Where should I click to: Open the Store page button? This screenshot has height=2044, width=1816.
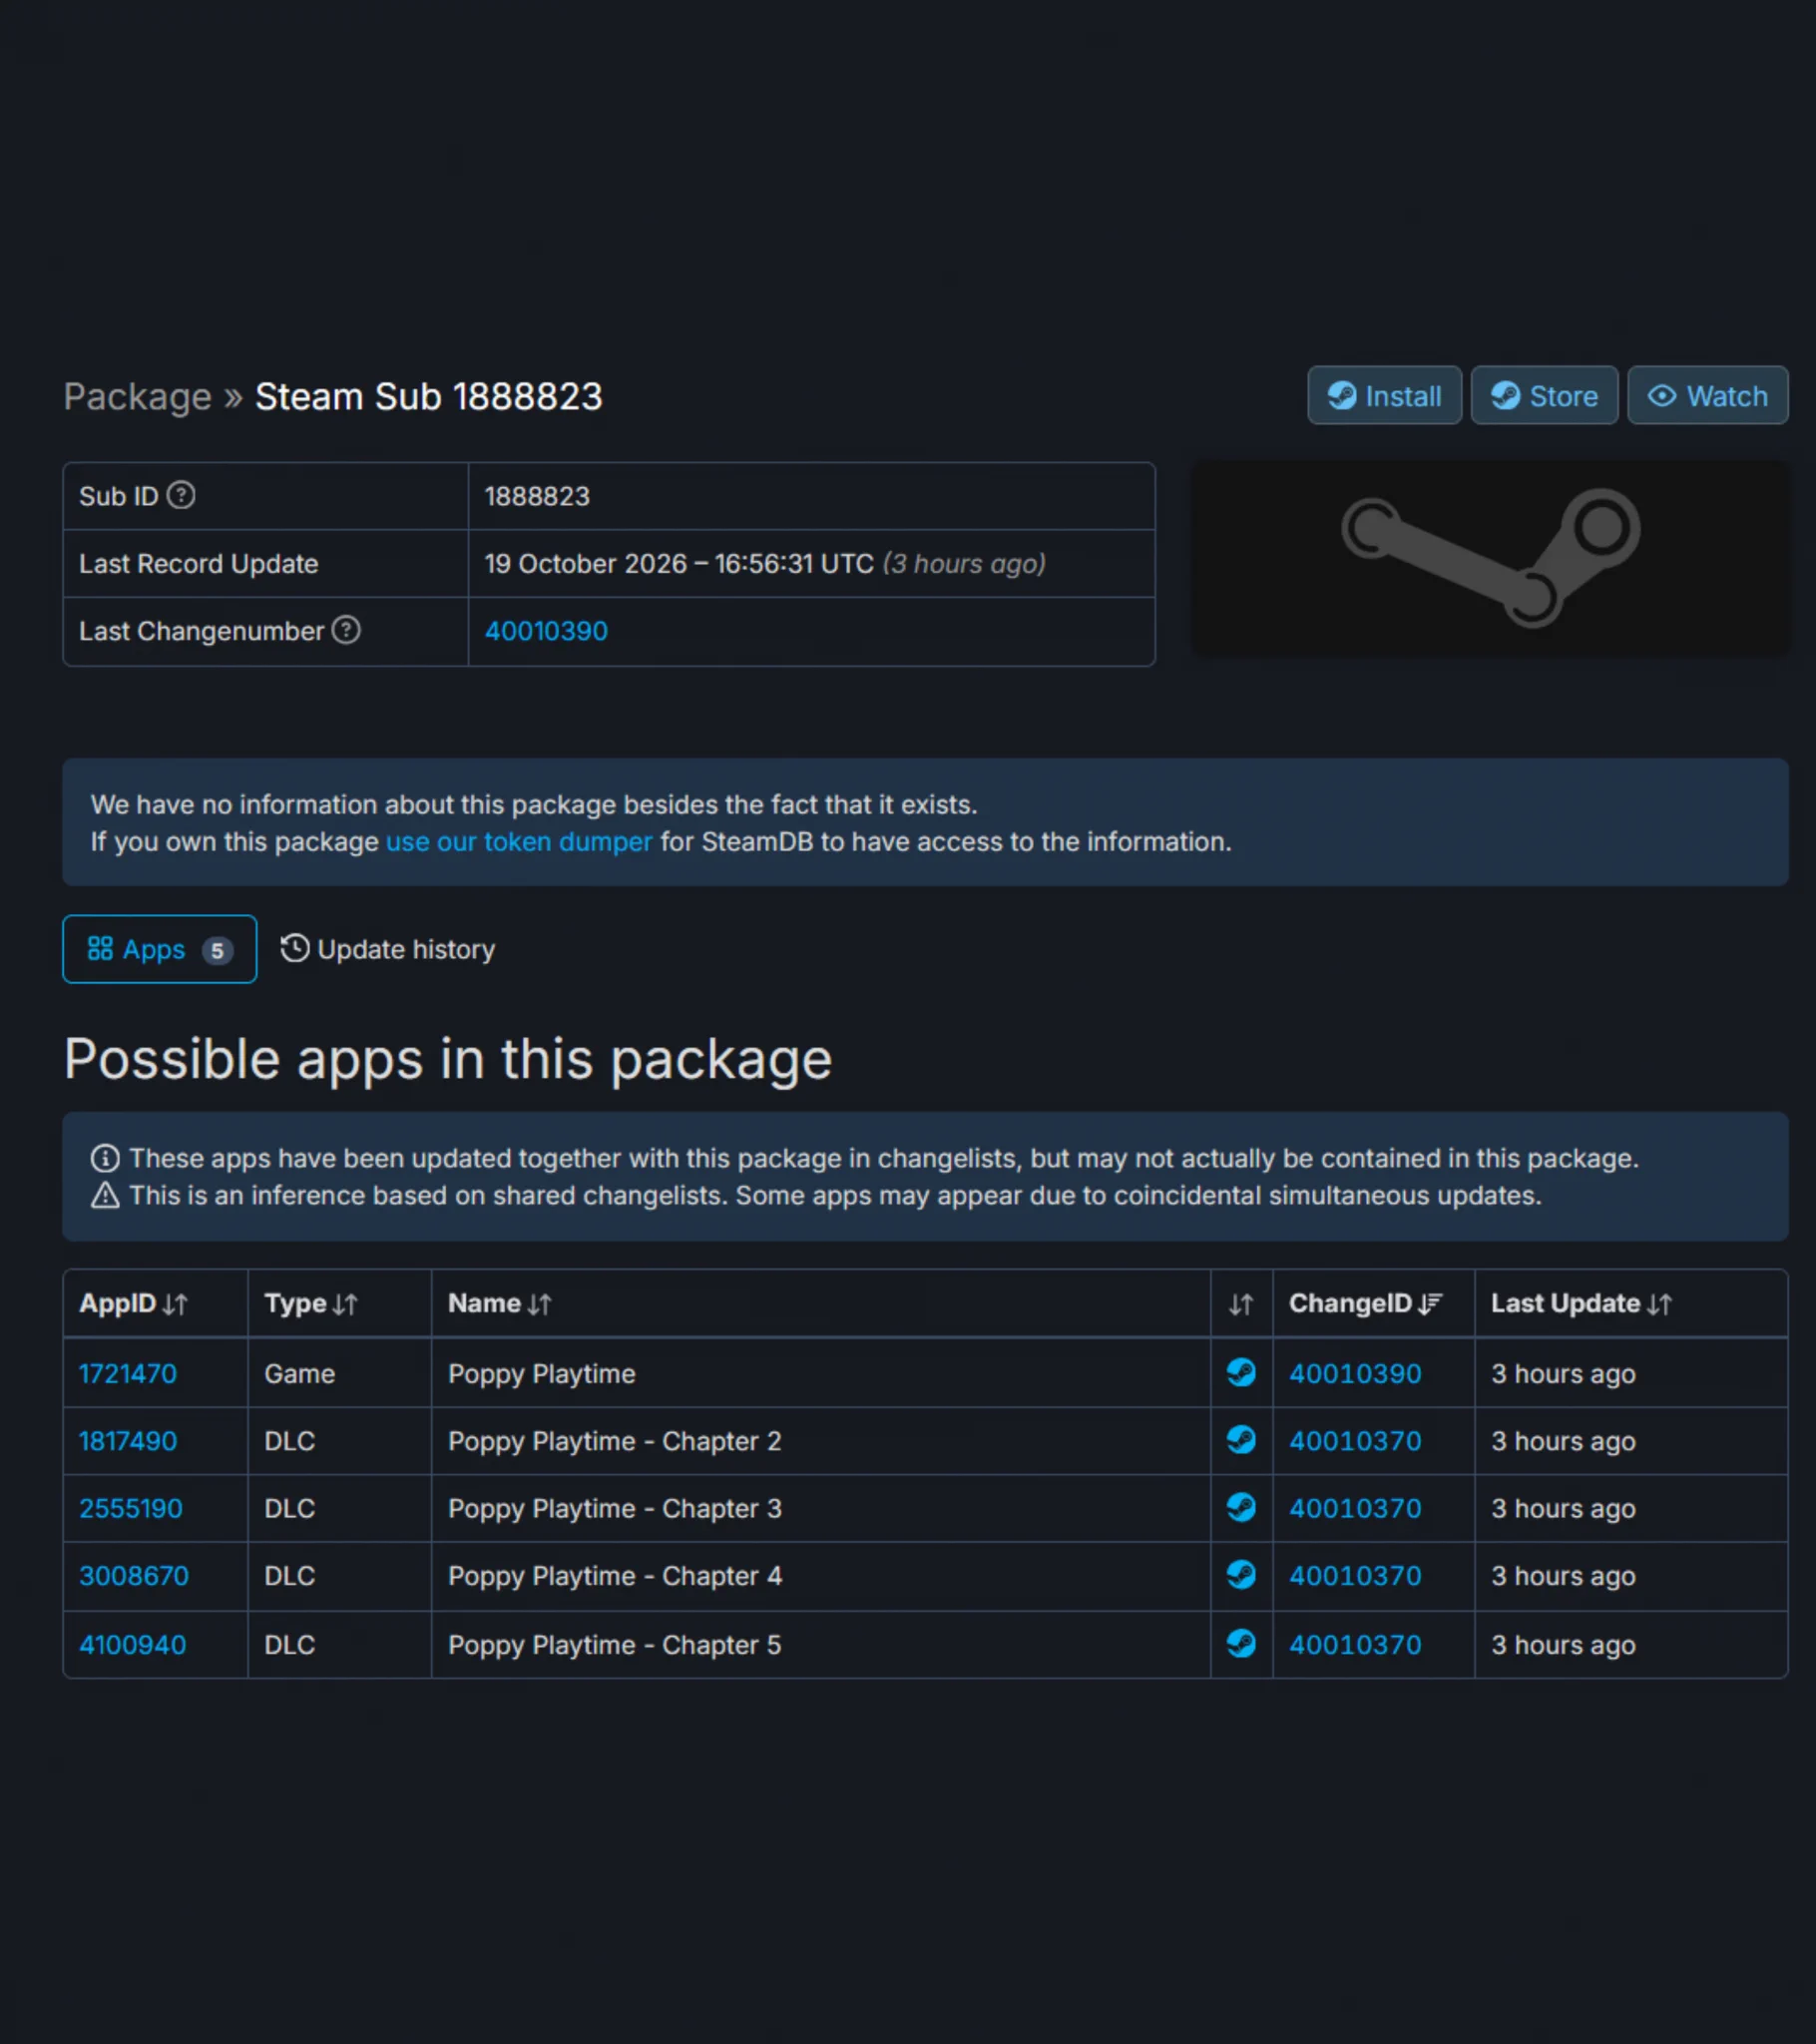(x=1544, y=396)
